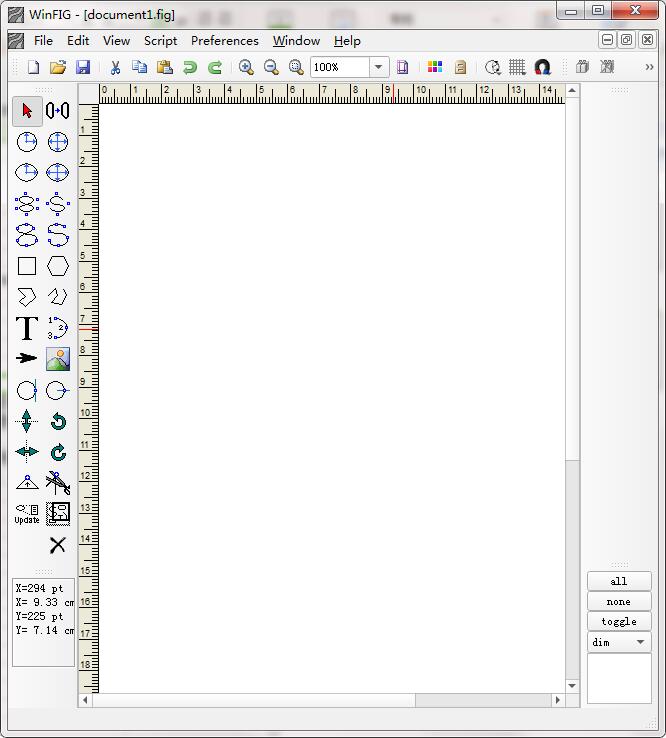Open the File menu
This screenshot has height=738, width=666.
43,41
